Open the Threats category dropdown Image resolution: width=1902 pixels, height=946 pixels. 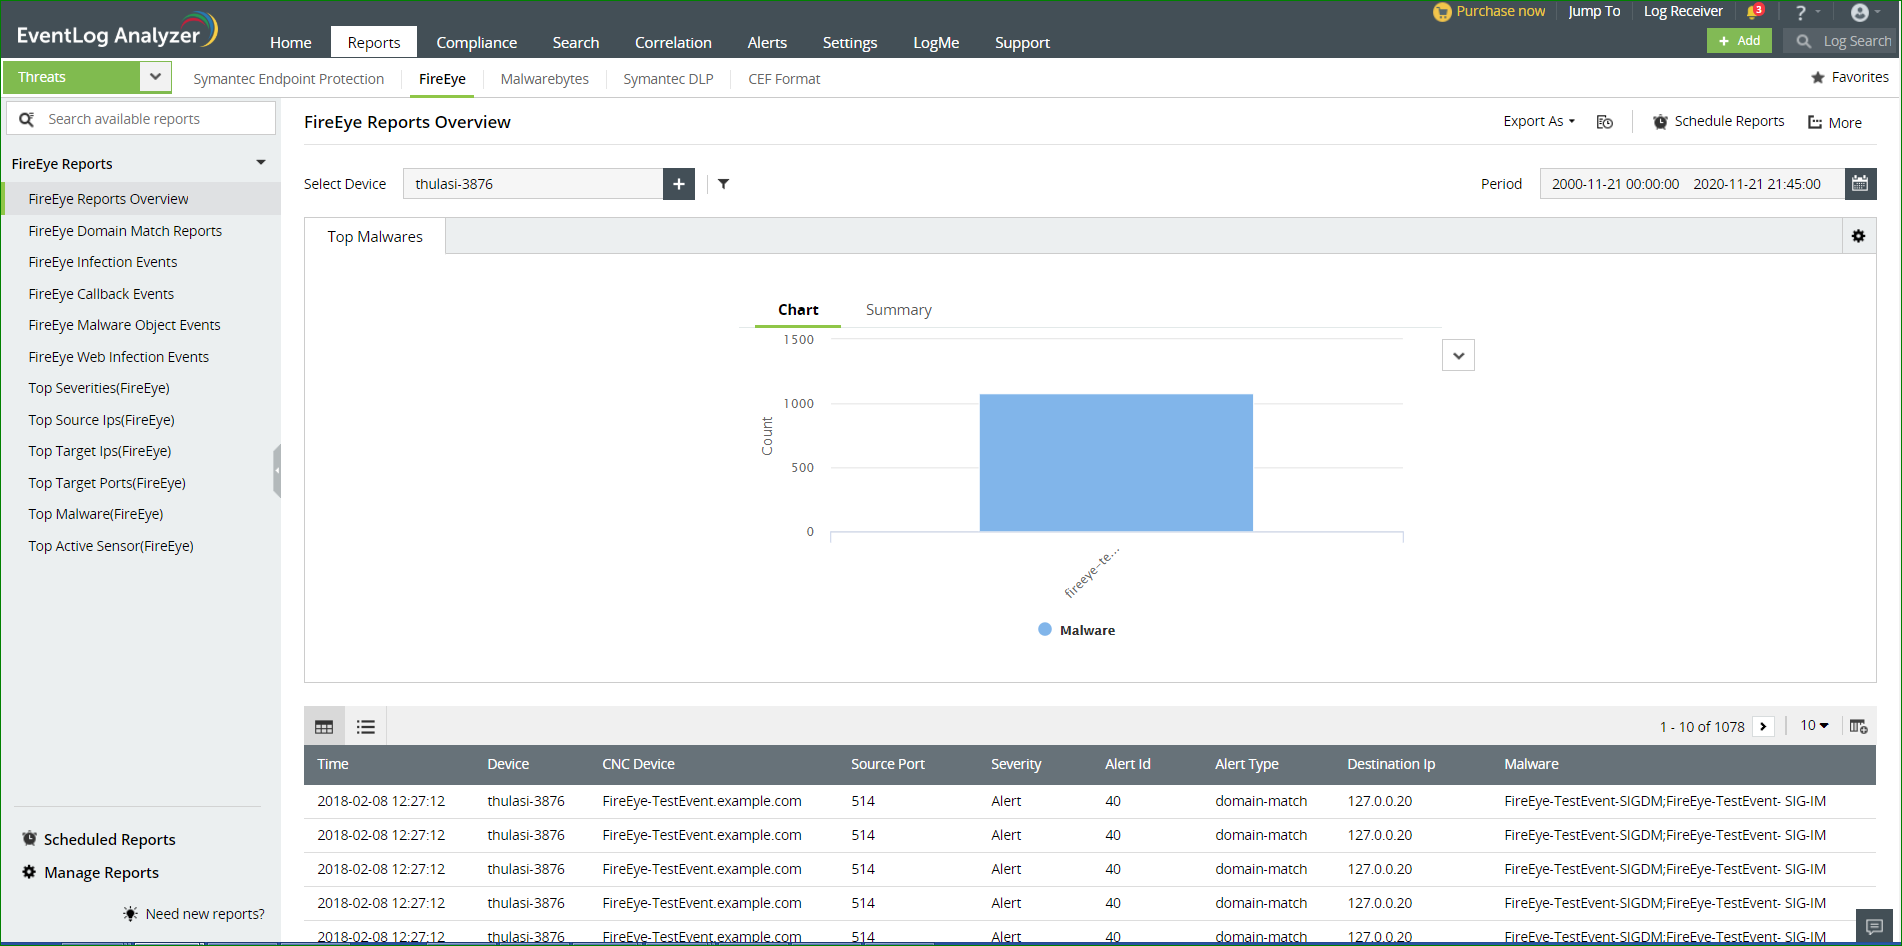pyautogui.click(x=155, y=77)
